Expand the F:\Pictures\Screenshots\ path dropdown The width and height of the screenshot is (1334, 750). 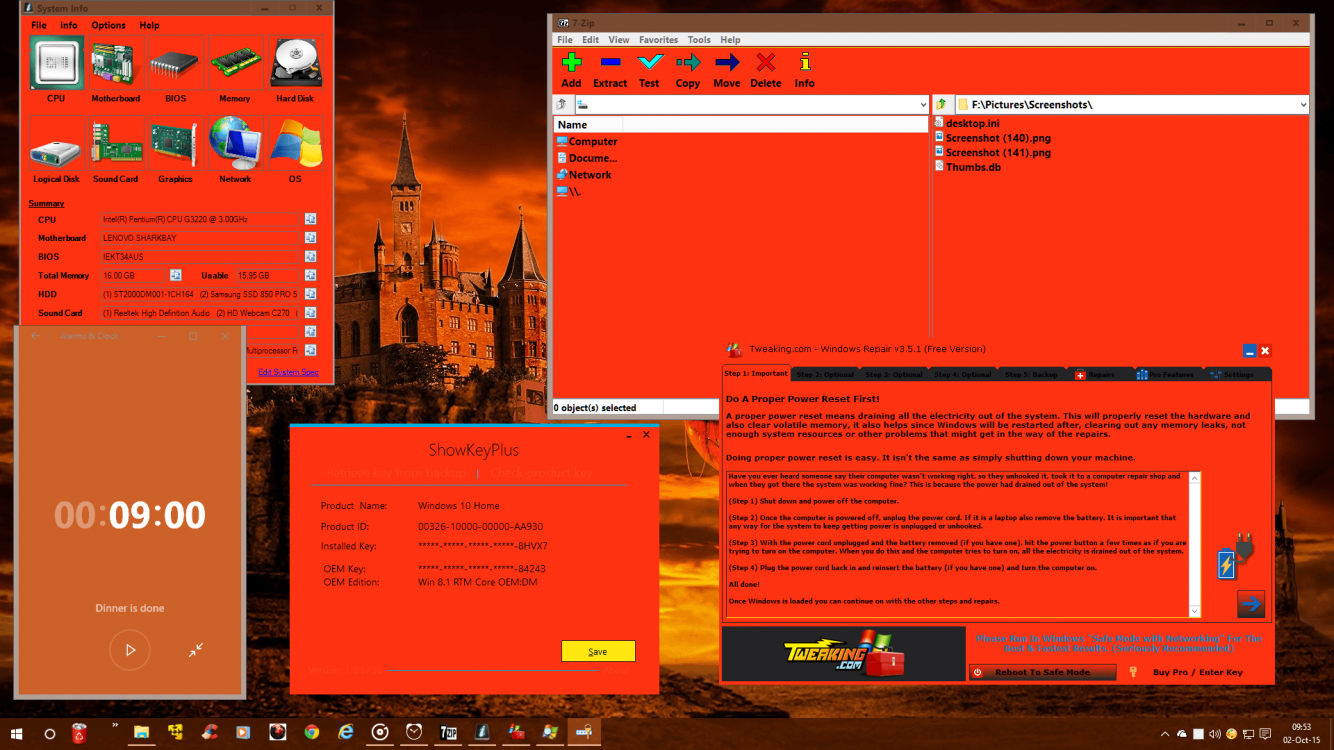tap(1302, 104)
